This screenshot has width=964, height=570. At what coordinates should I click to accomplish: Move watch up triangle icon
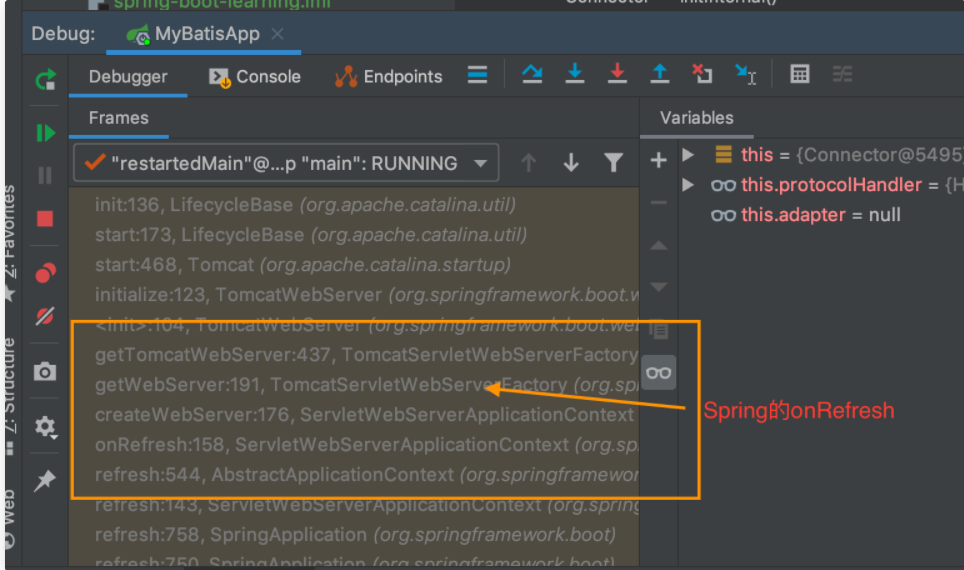tap(658, 245)
